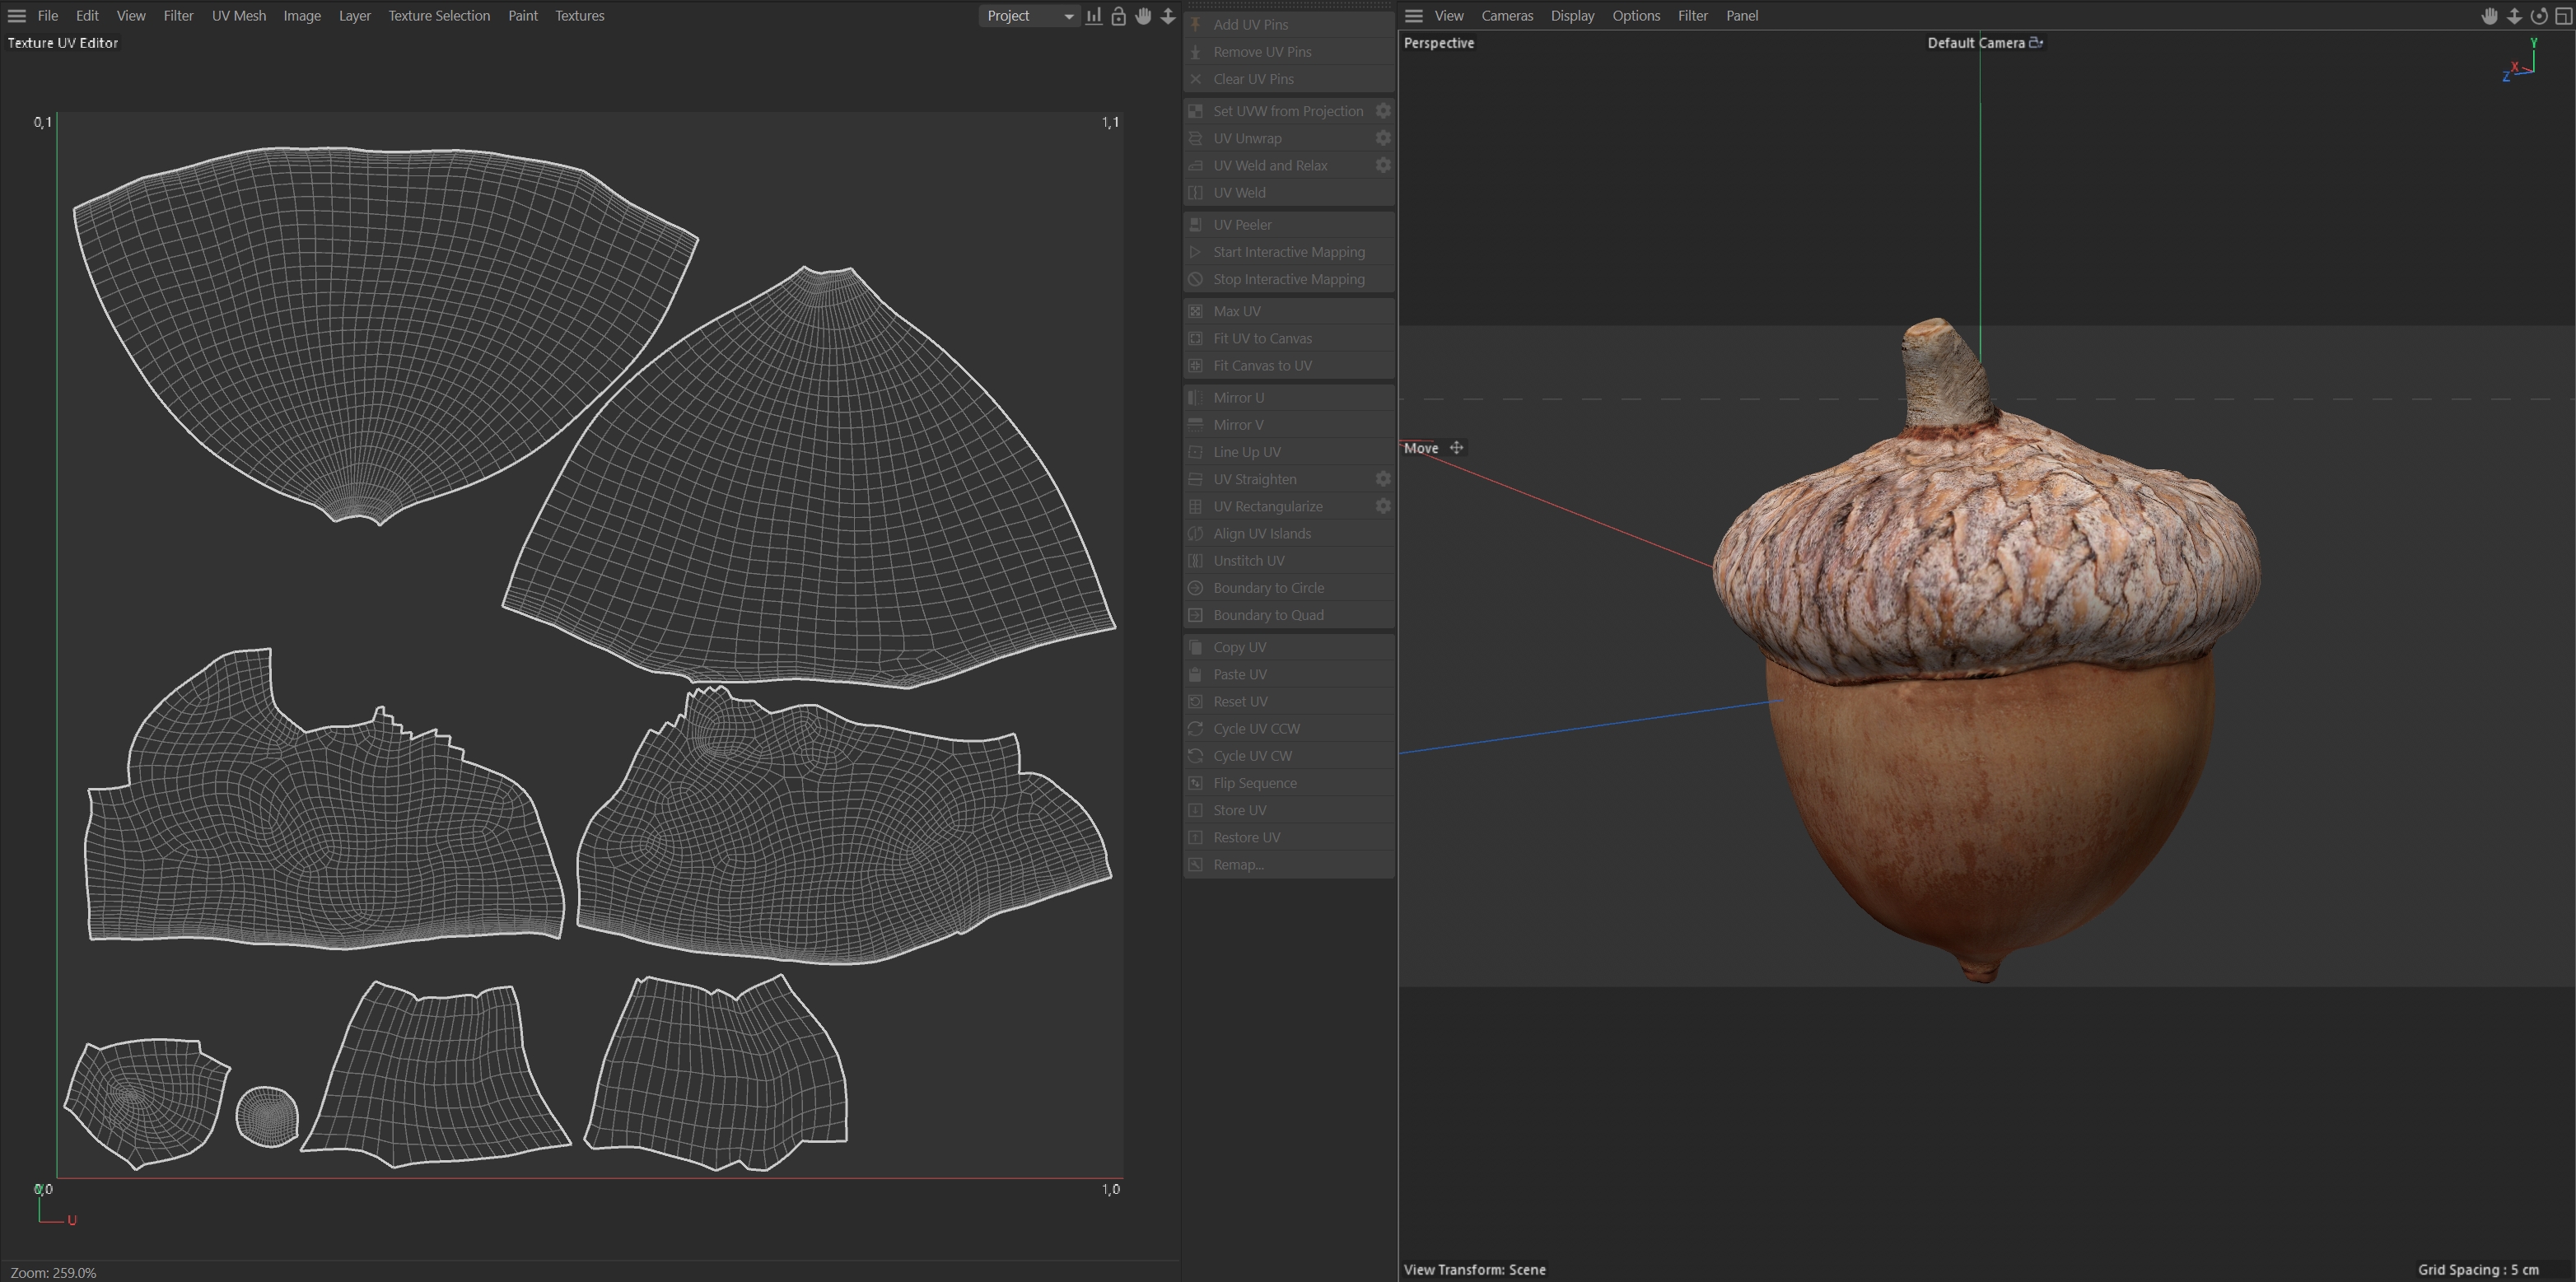Open the viewport hamburger menu

pyautogui.click(x=1413, y=16)
